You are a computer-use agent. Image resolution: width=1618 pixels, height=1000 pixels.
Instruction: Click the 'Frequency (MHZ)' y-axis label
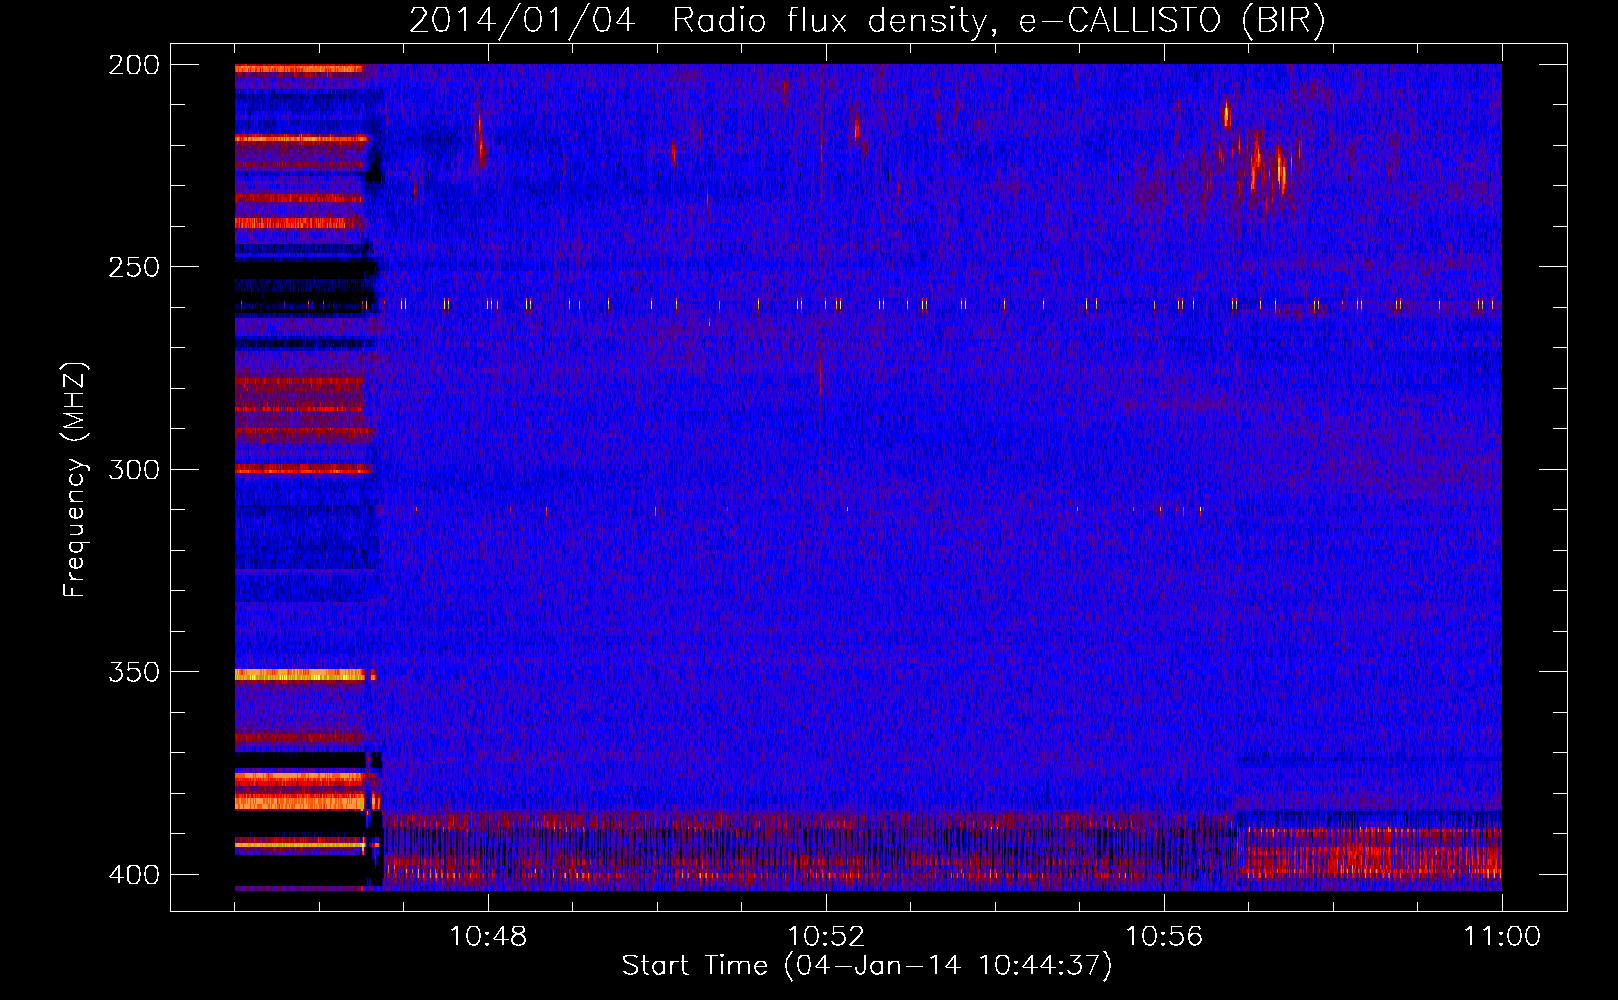coord(75,479)
